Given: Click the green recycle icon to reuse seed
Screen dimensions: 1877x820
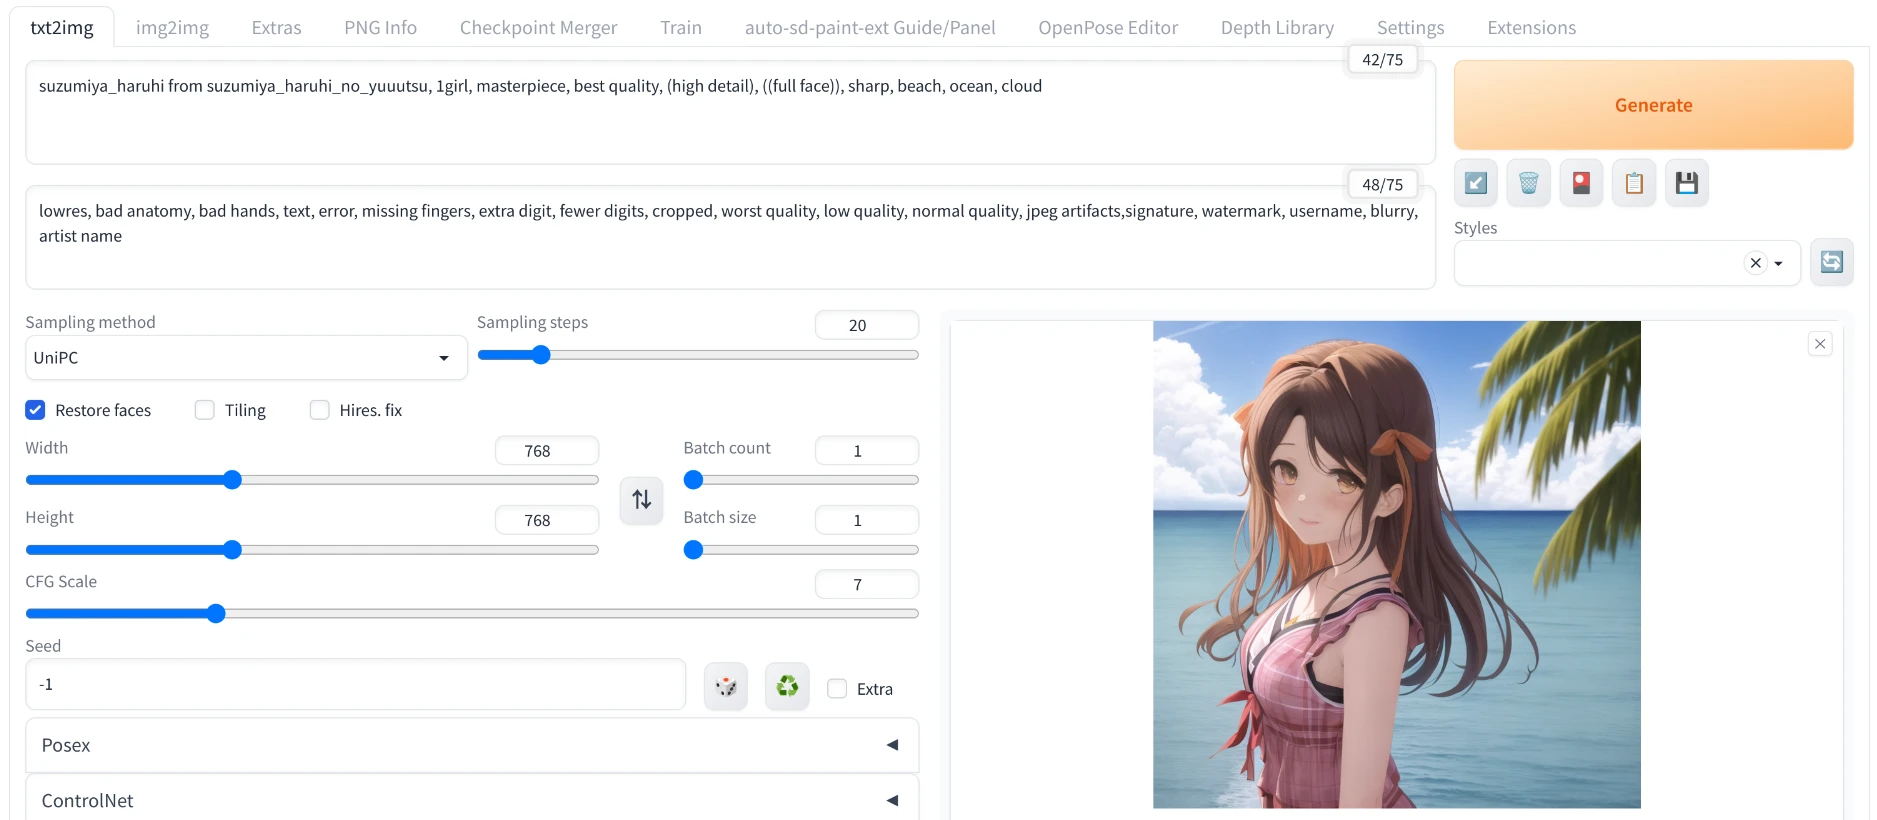Looking at the screenshot, I should tap(787, 687).
